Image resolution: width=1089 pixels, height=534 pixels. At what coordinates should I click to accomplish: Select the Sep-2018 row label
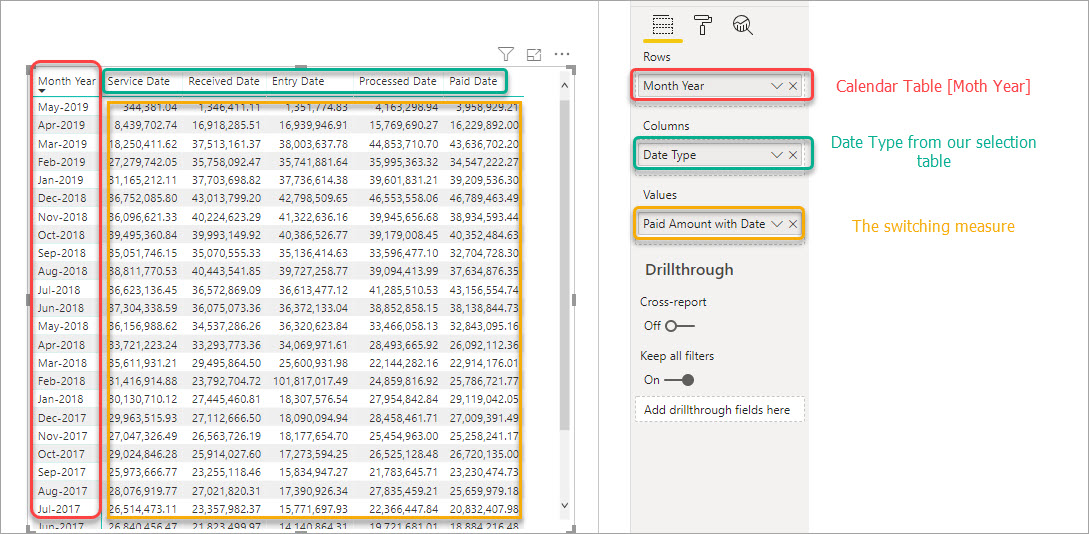pos(61,253)
